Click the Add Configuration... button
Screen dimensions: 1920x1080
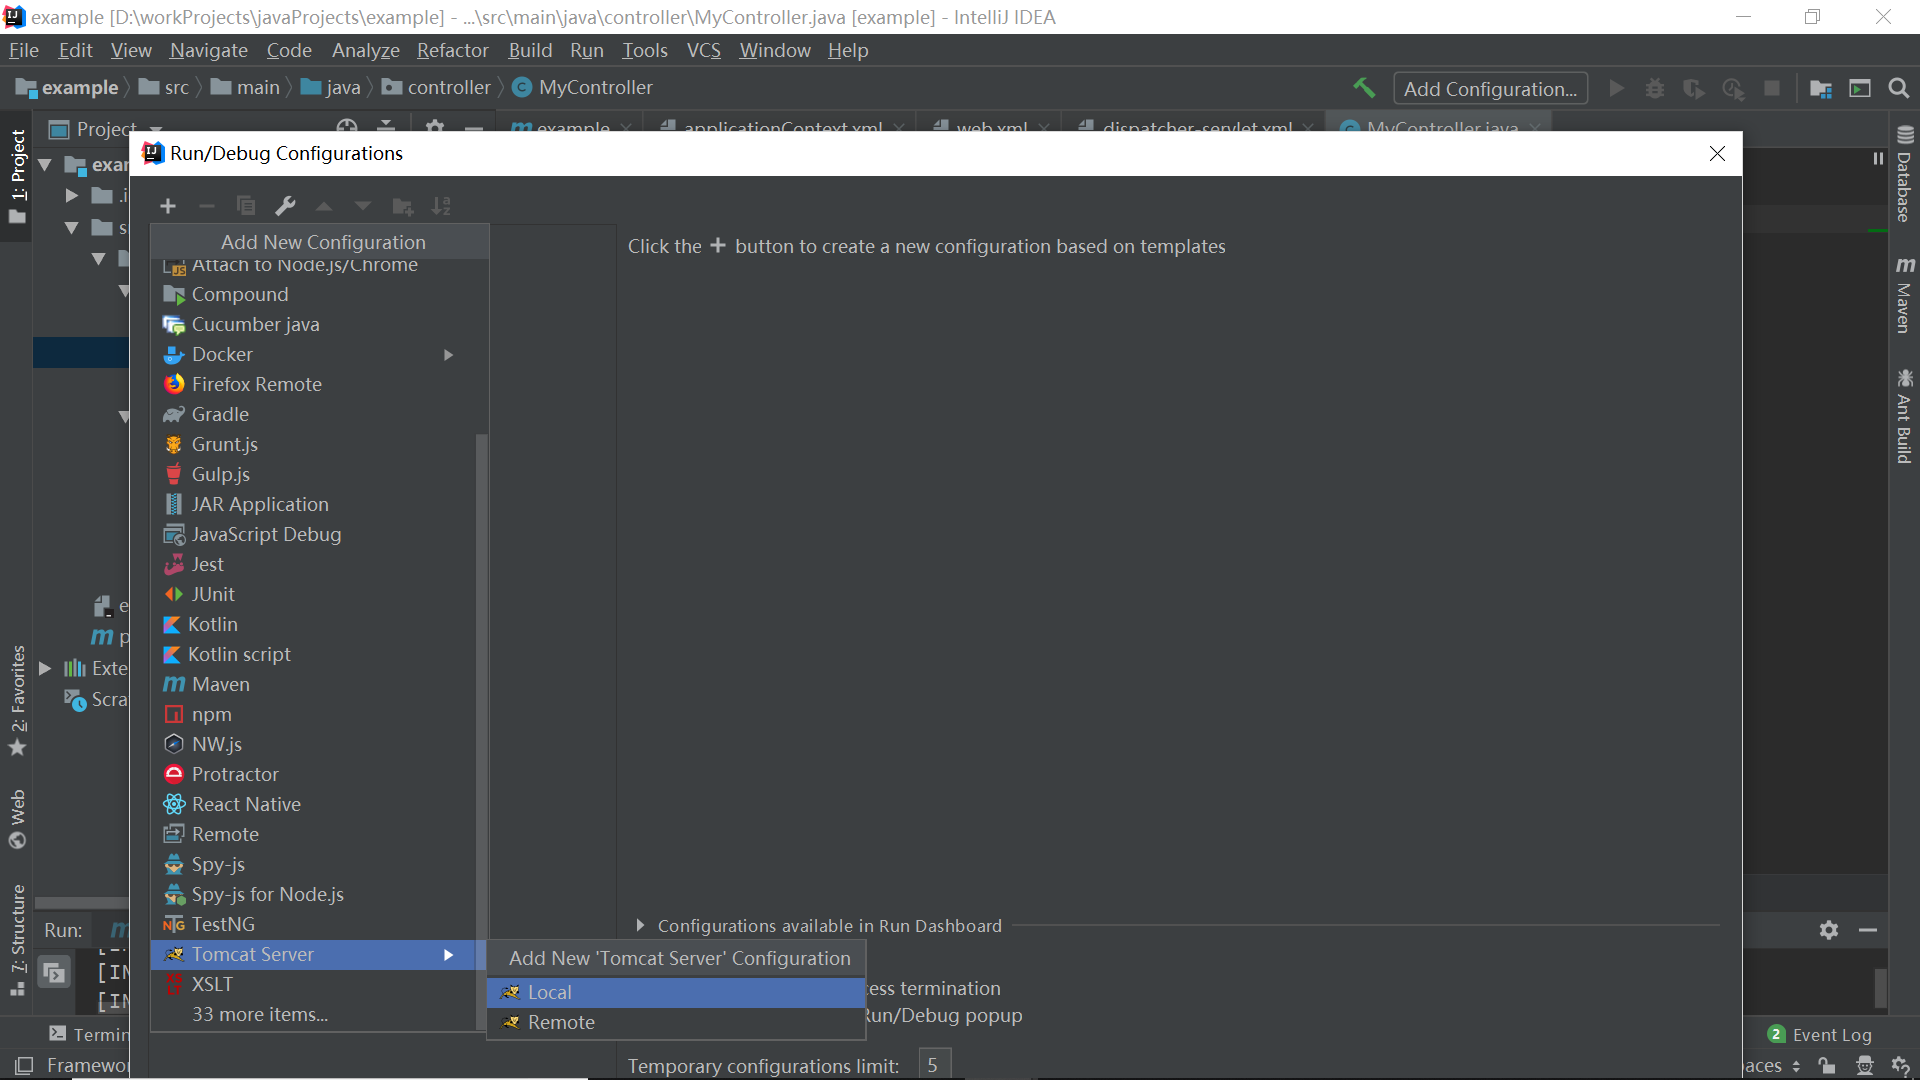1490,88
